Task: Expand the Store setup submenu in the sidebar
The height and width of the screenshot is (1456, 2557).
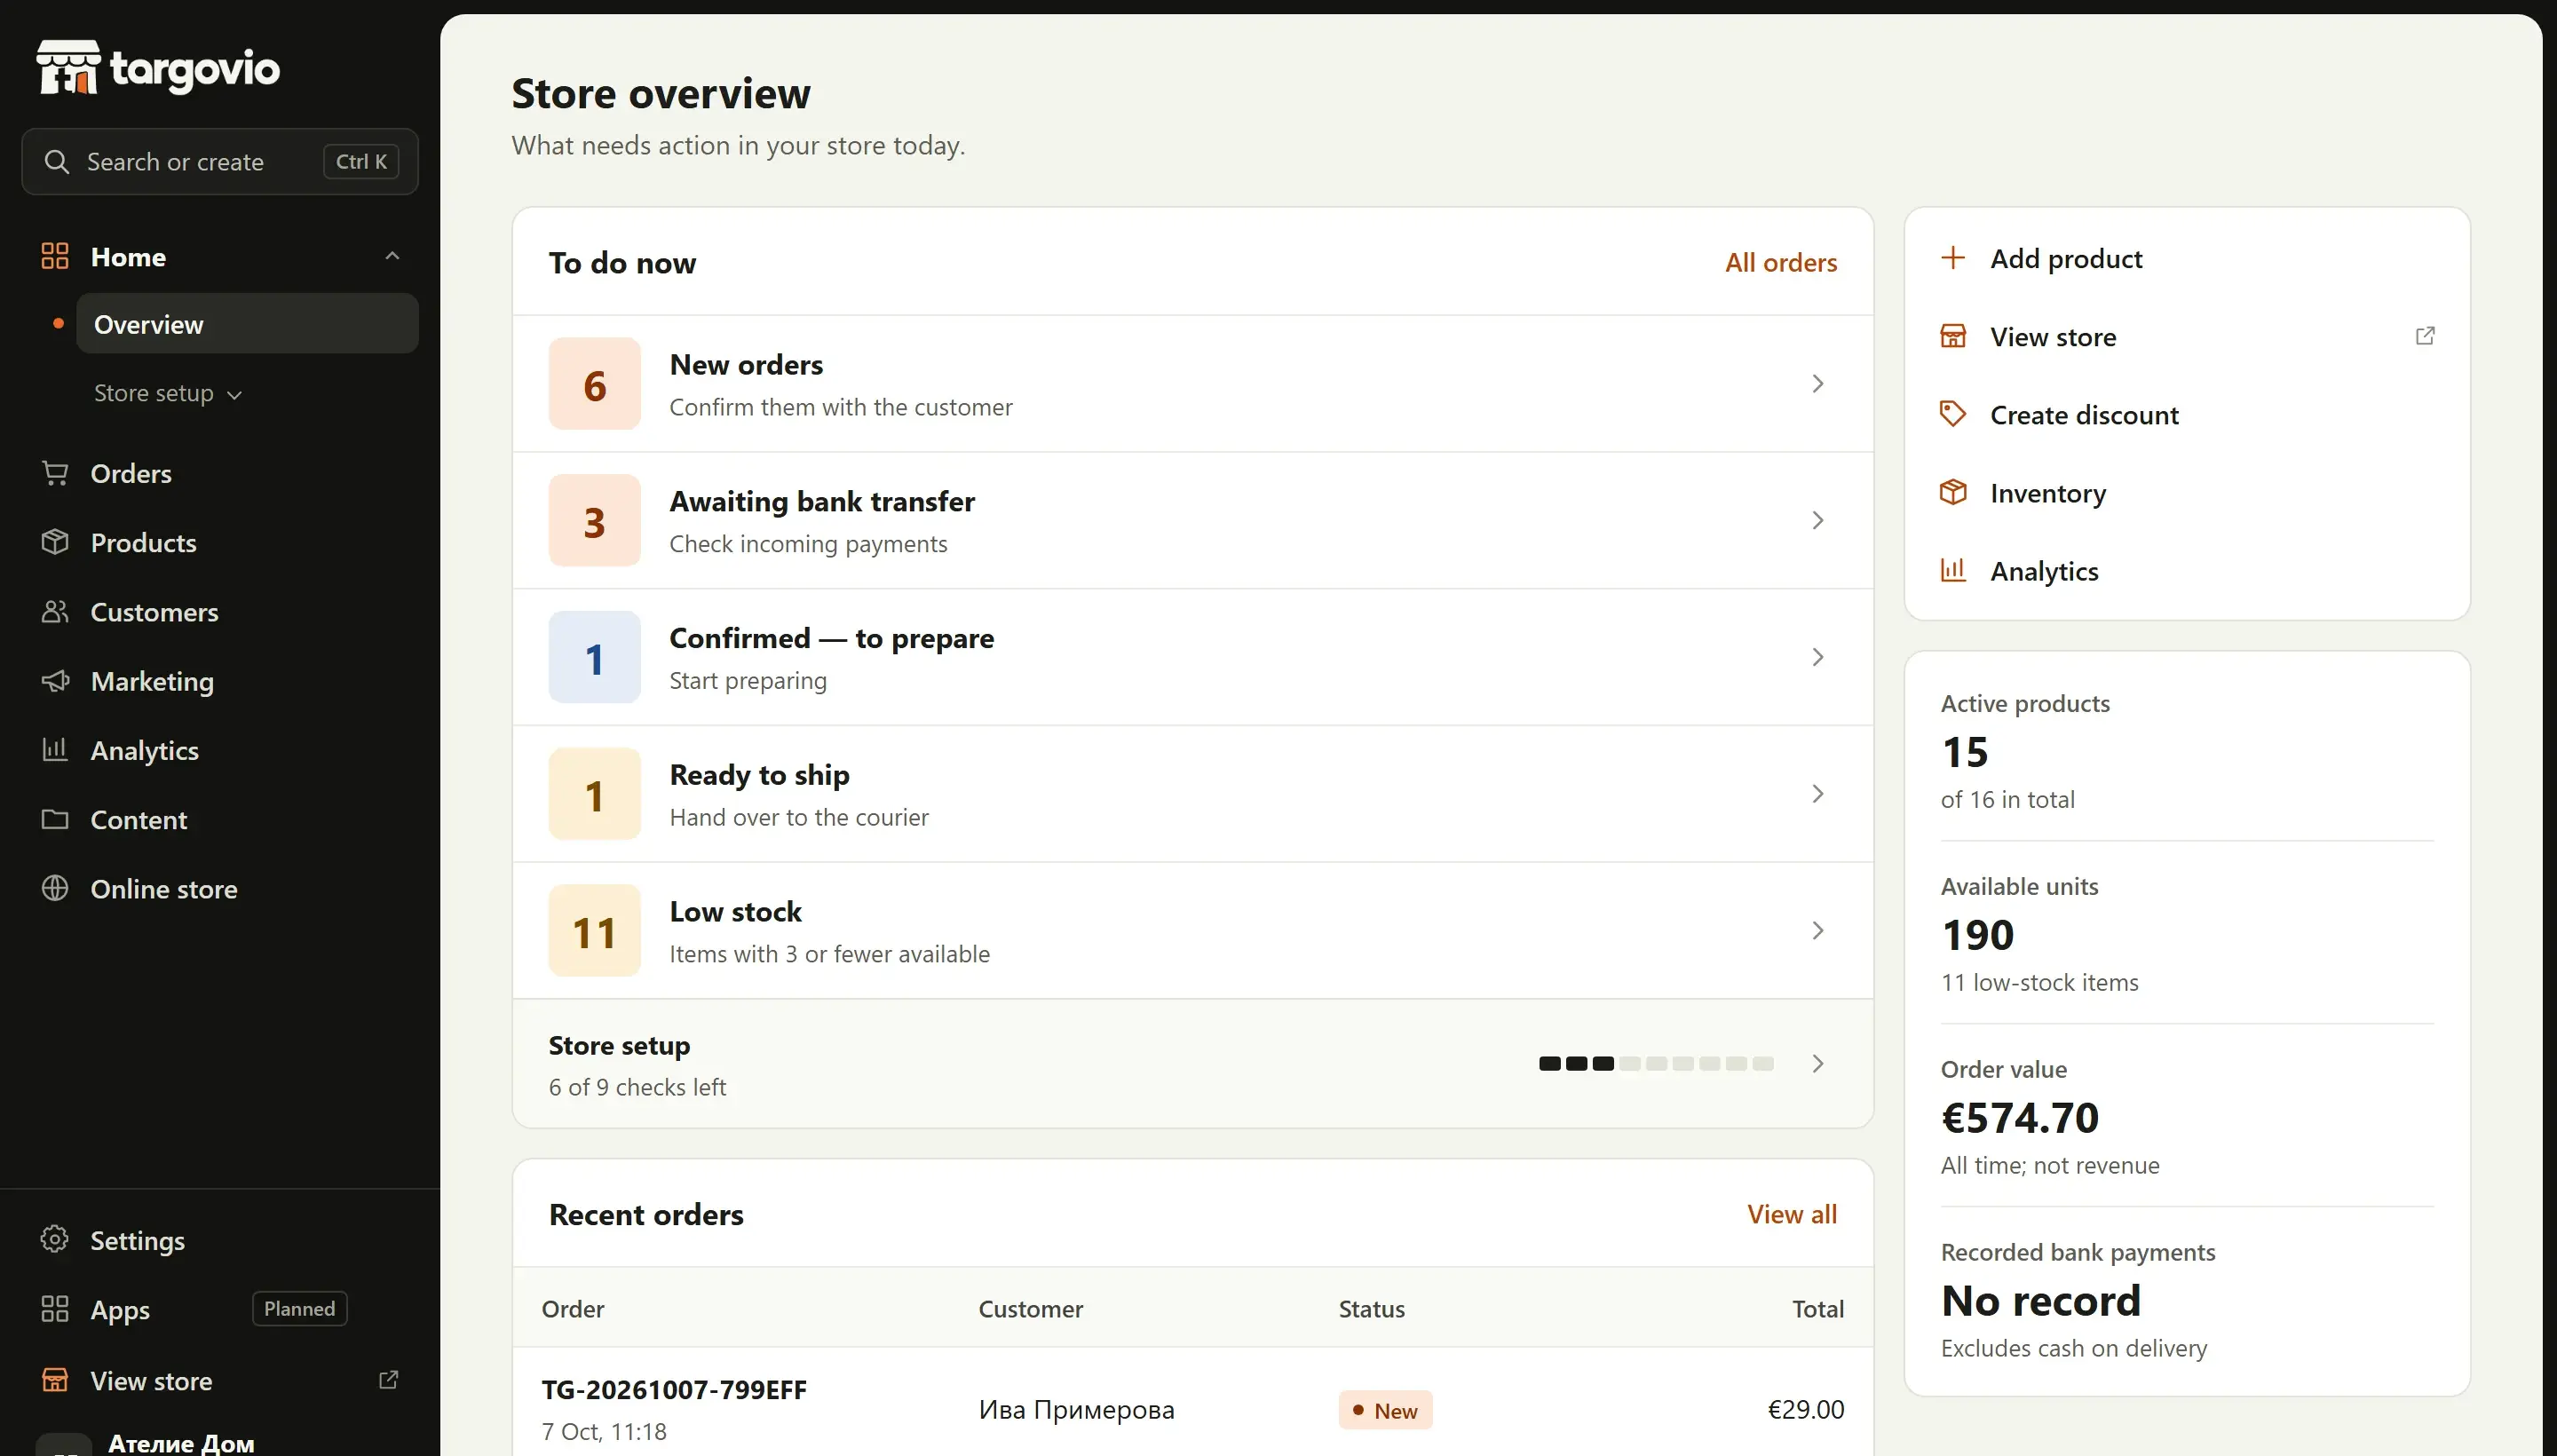Action: click(168, 393)
